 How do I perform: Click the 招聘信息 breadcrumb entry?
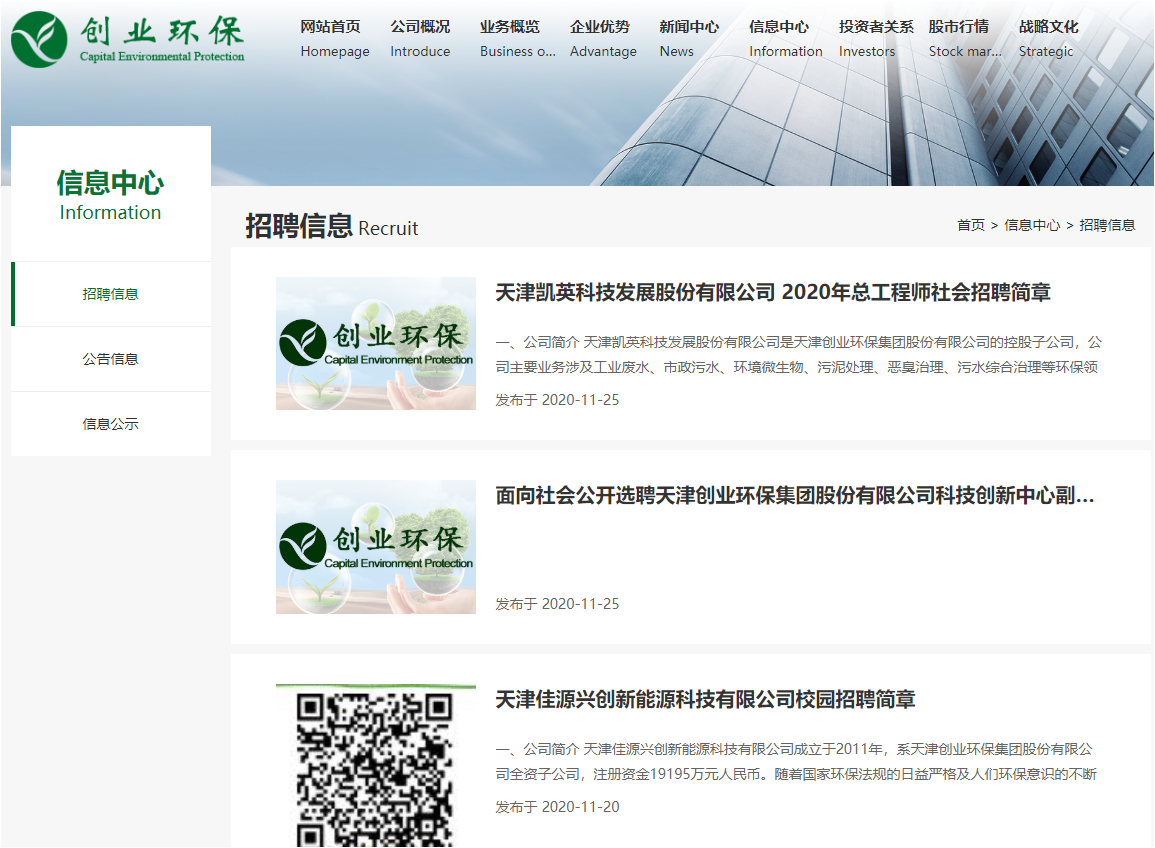tap(1107, 225)
